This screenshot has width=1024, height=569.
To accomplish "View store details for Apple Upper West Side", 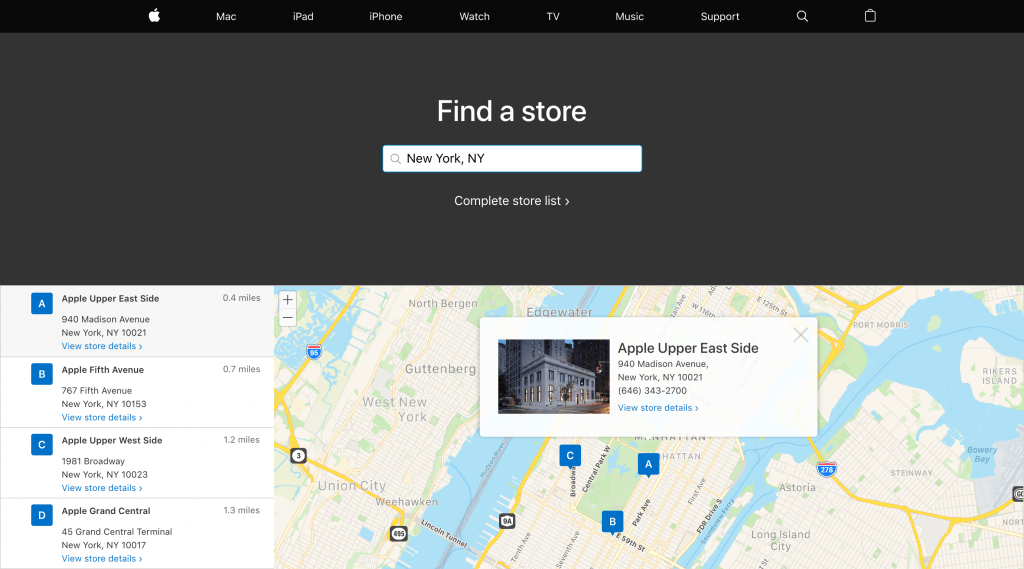I will [x=102, y=488].
